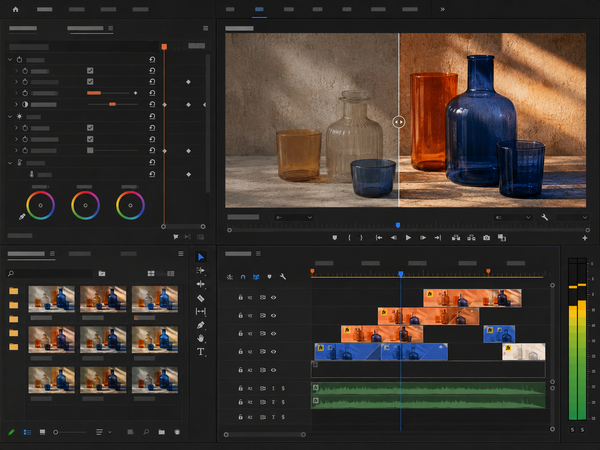Solo the first audio track
The height and width of the screenshot is (450, 600).
[x=283, y=388]
